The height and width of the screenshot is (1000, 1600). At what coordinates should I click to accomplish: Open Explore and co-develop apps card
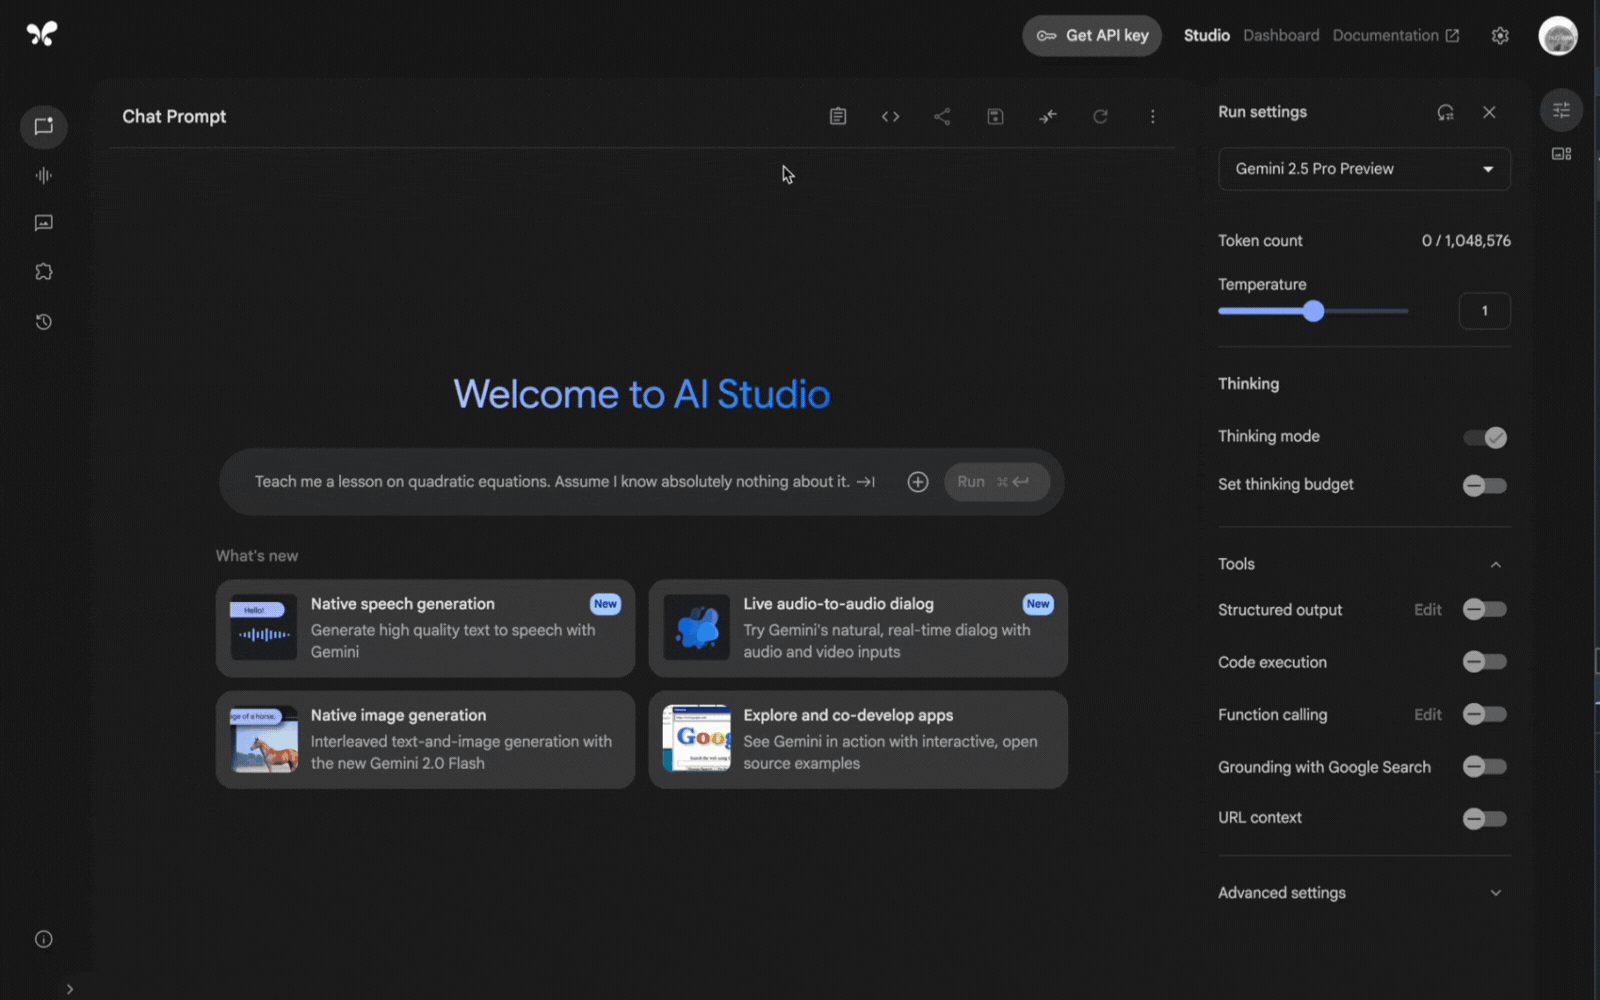858,740
